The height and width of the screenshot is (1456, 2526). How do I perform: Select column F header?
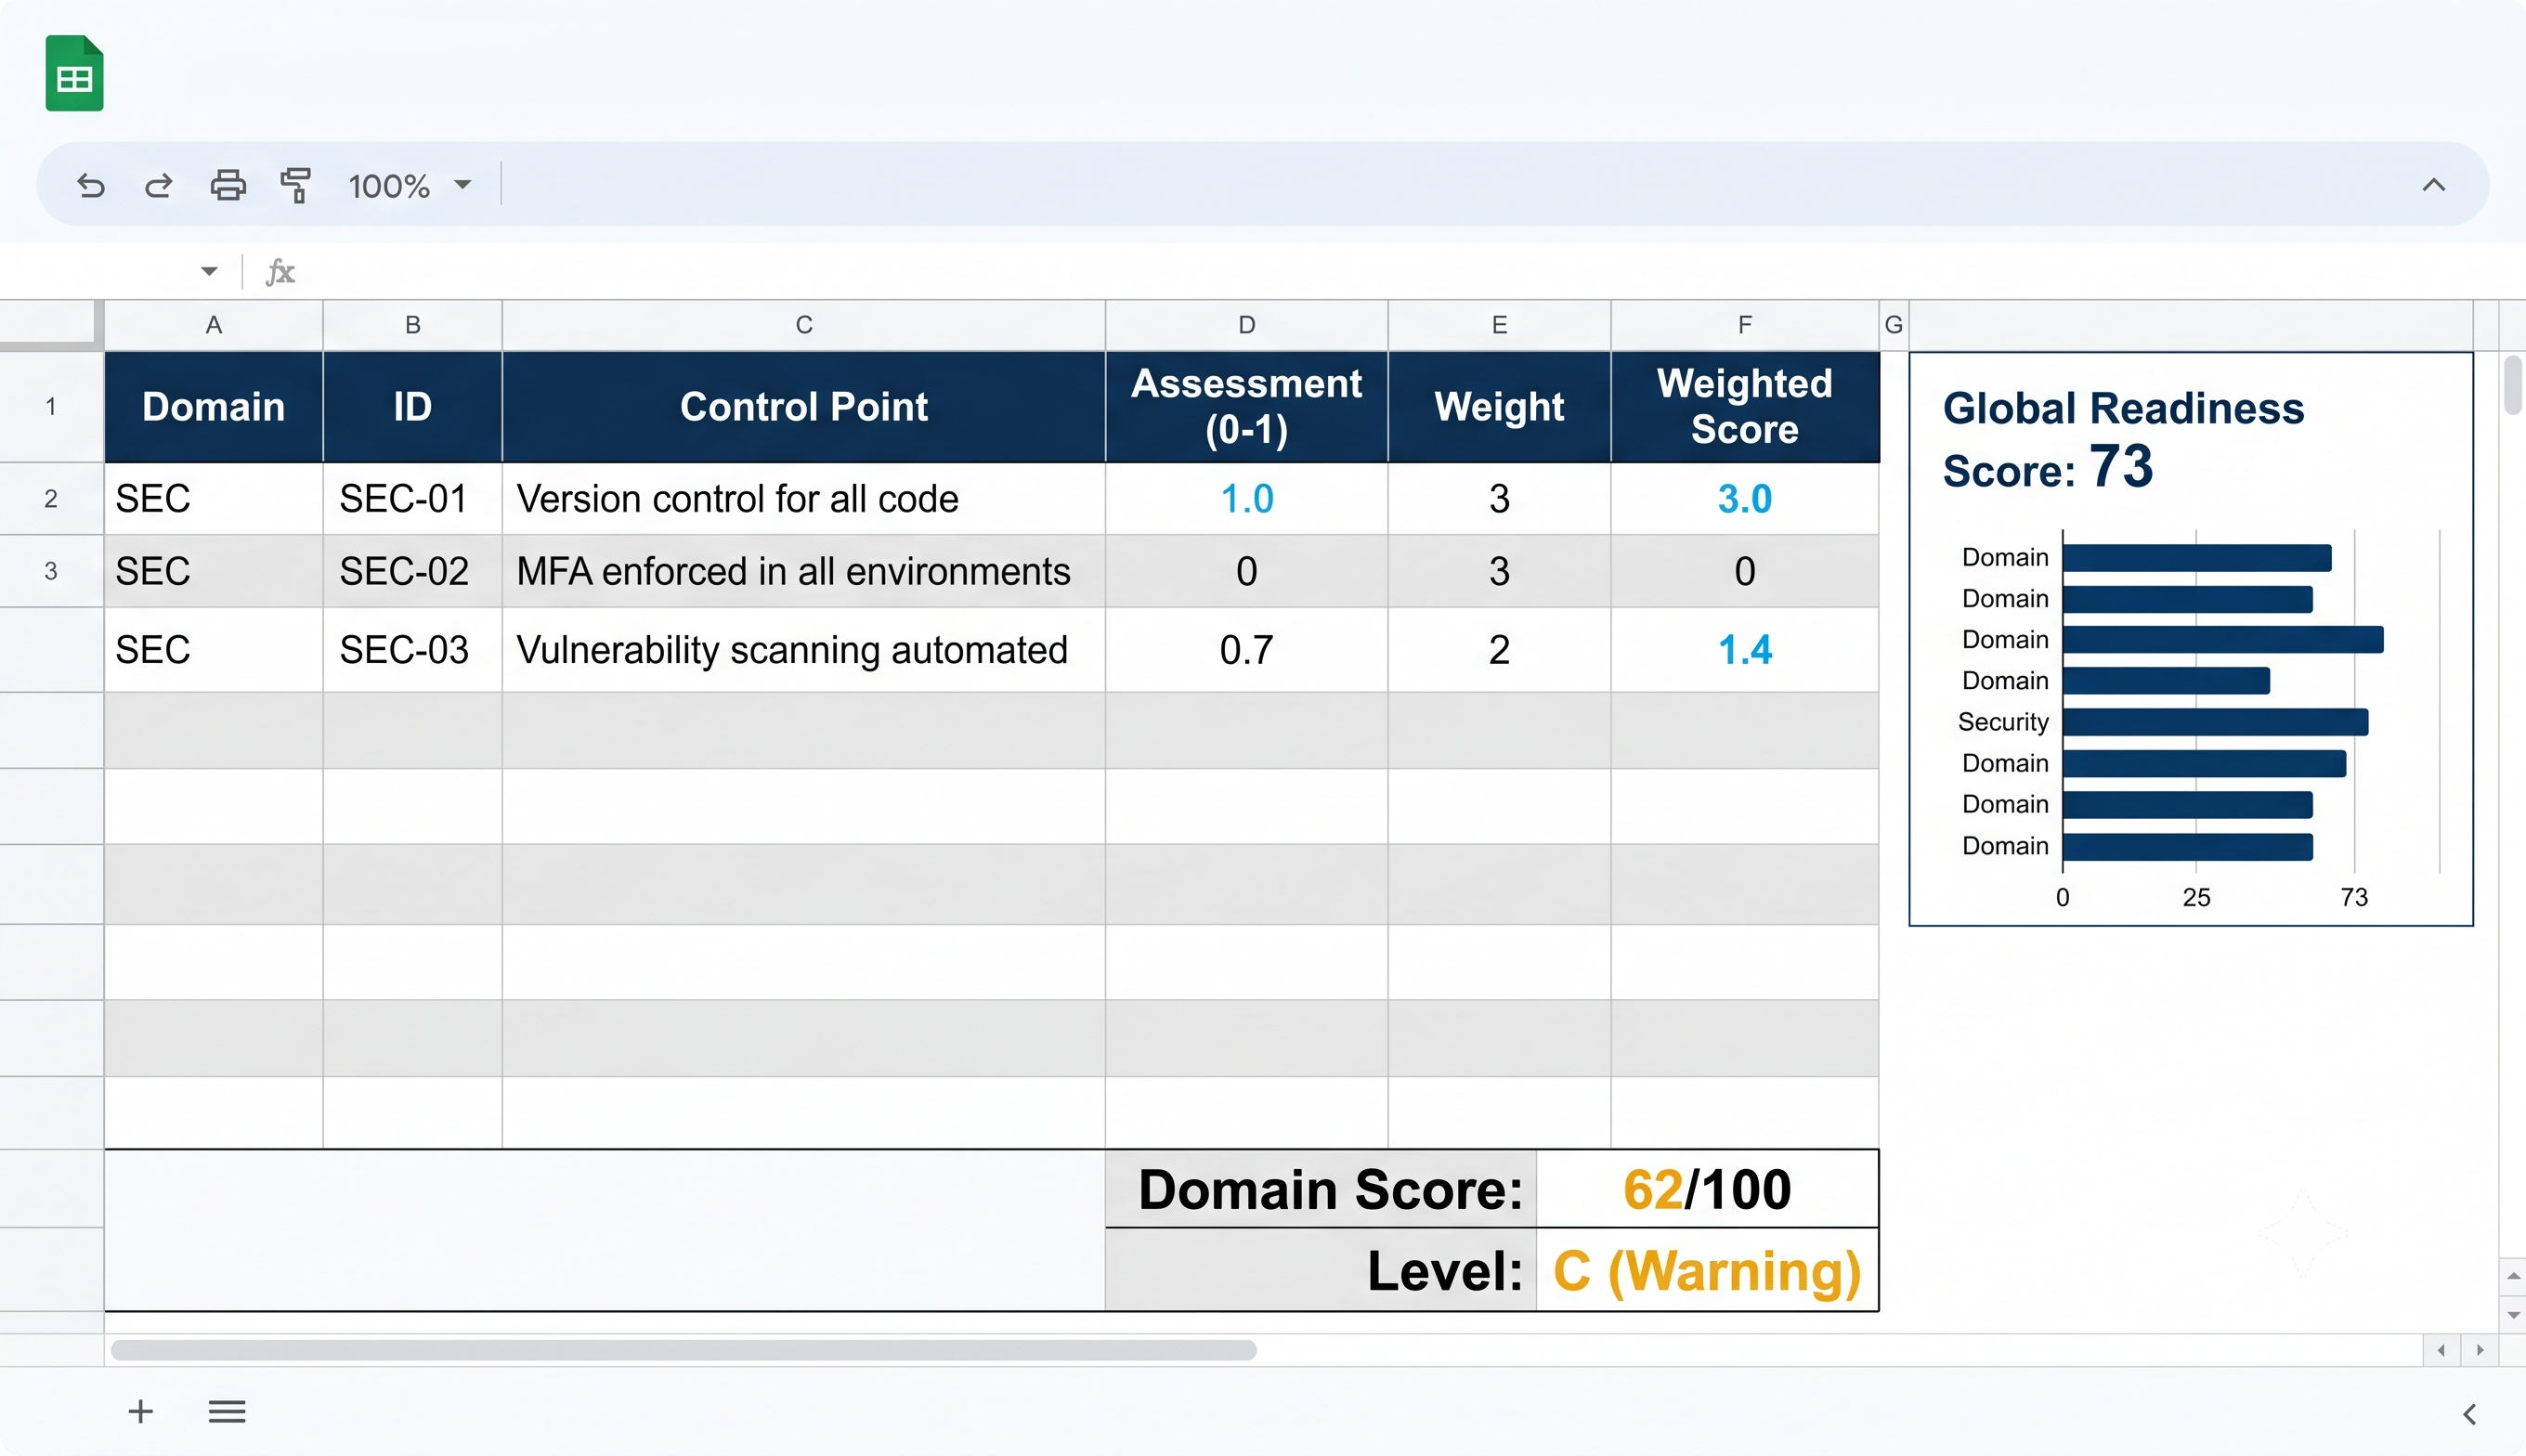click(1744, 325)
